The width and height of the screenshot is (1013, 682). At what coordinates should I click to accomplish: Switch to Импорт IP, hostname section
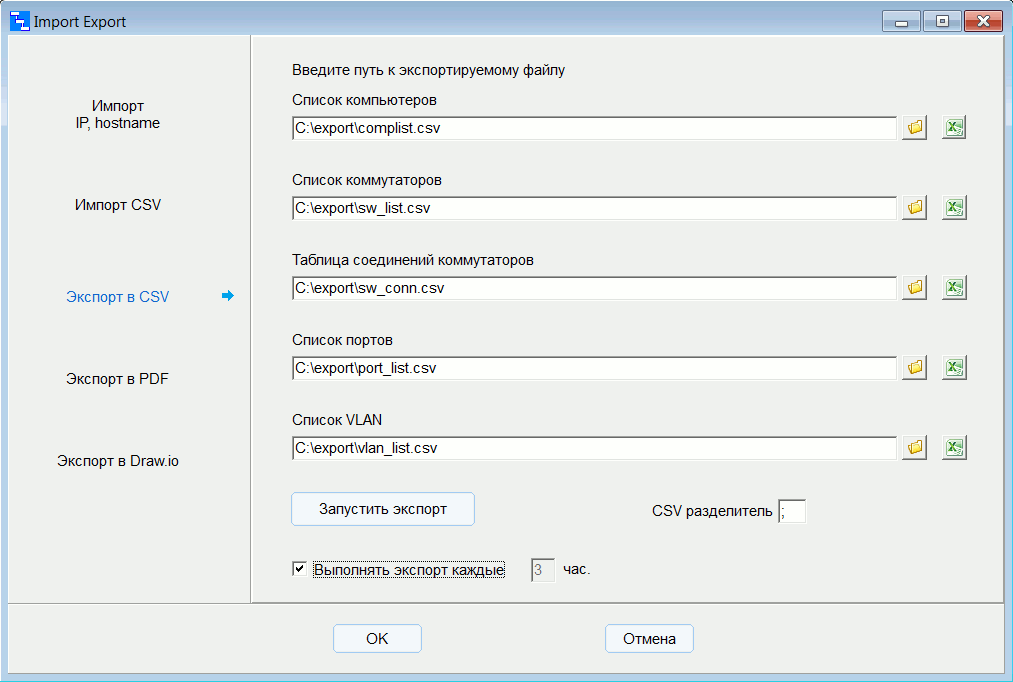[118, 115]
